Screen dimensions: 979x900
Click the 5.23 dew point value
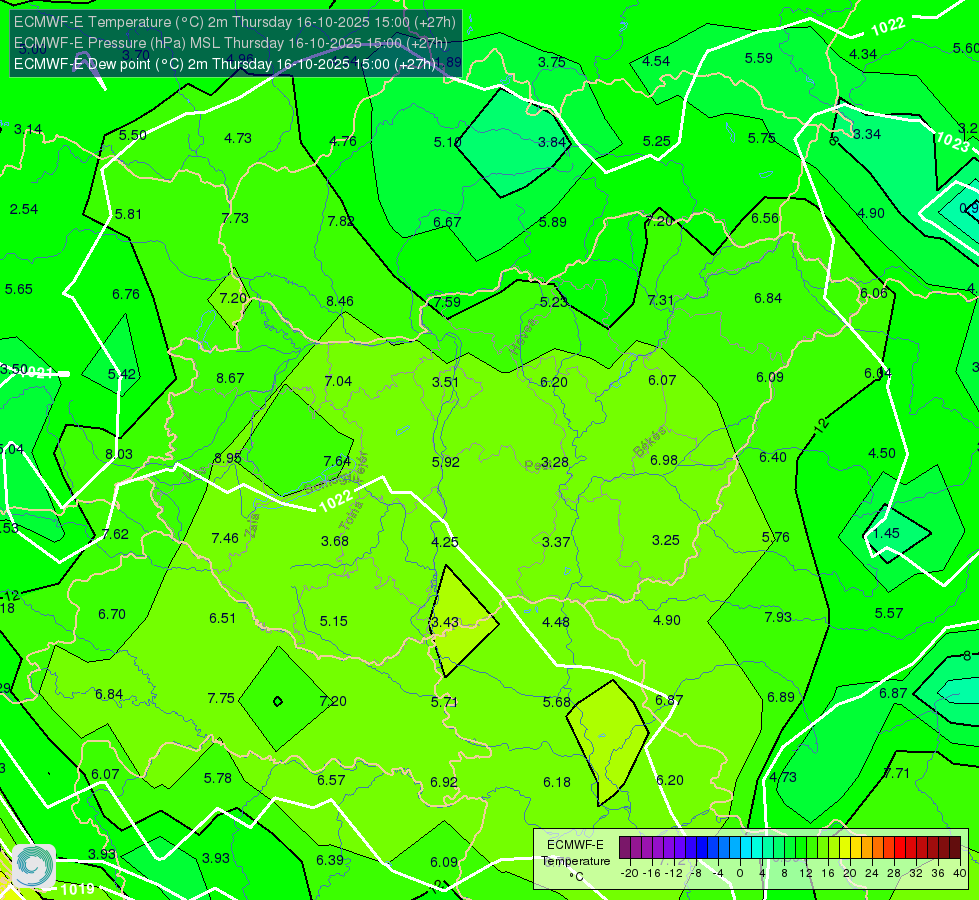554,302
